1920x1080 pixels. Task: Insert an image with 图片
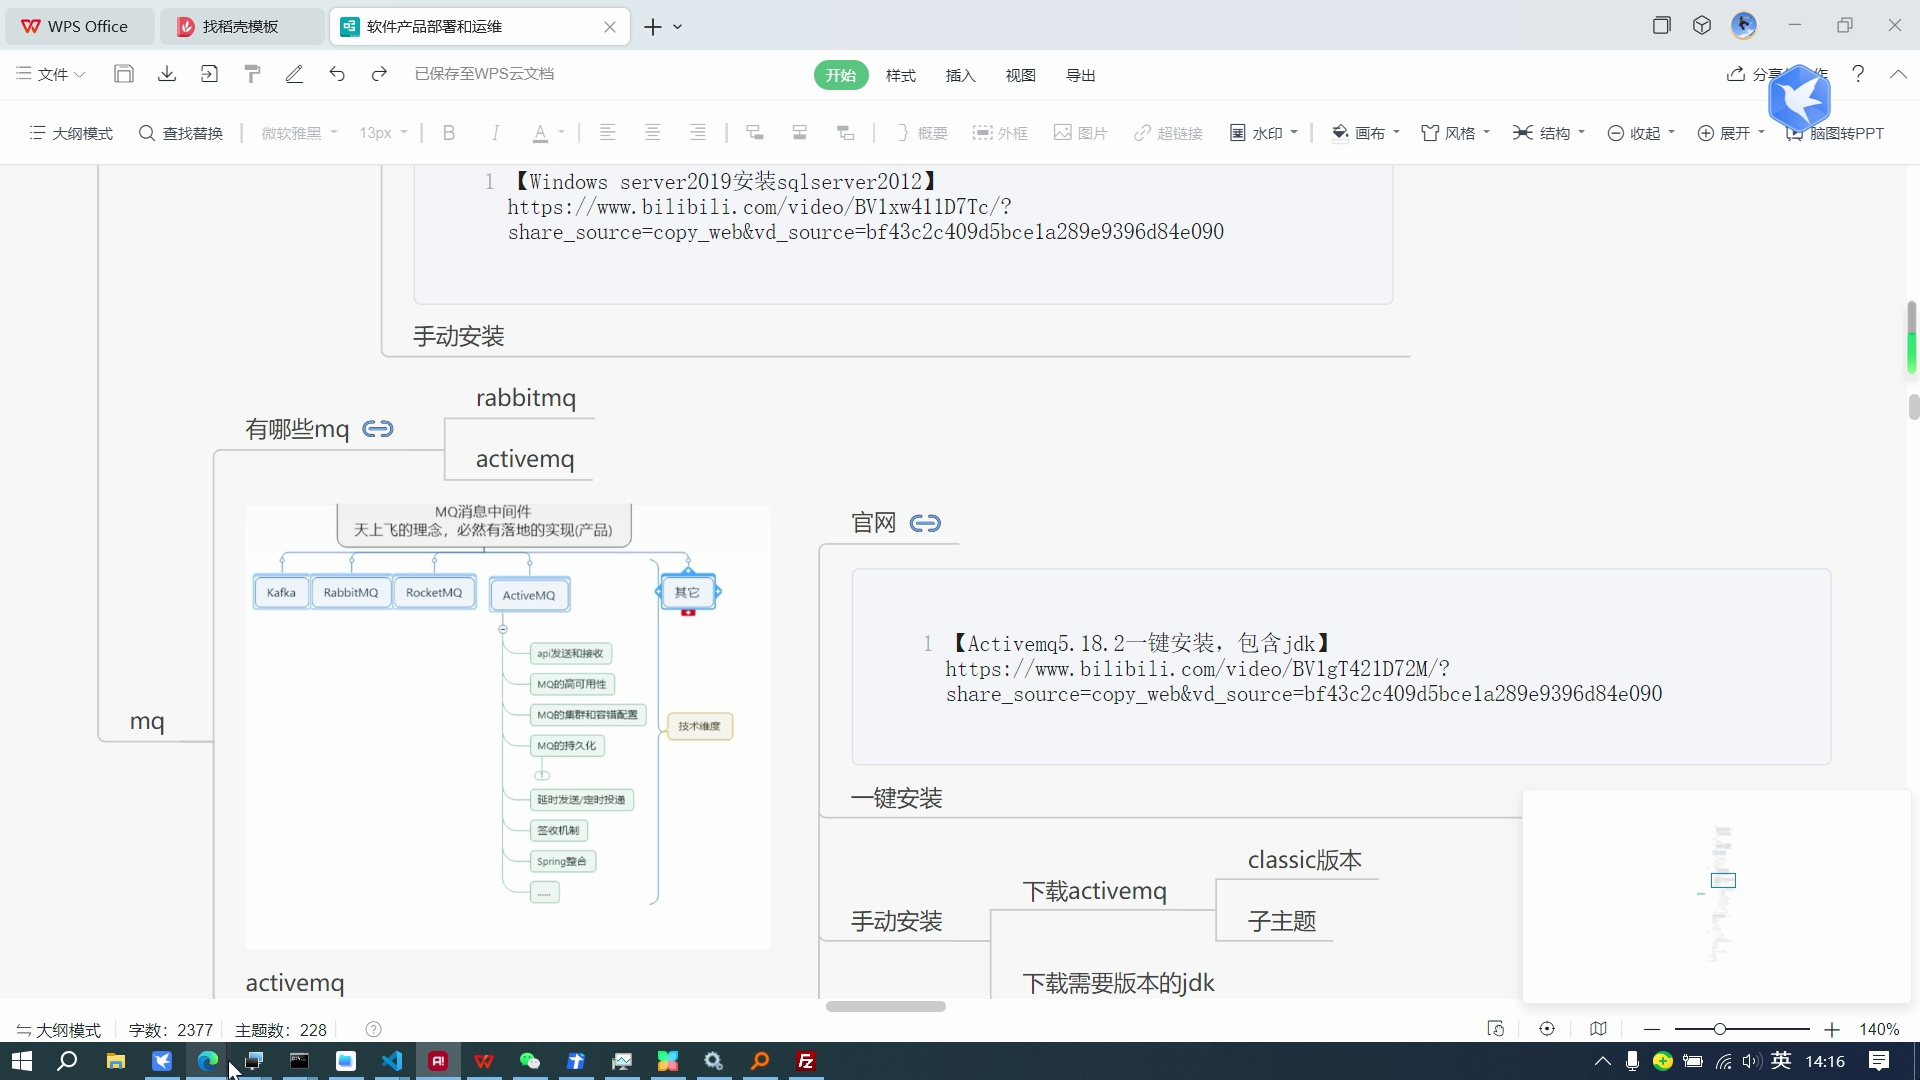pyautogui.click(x=1080, y=133)
